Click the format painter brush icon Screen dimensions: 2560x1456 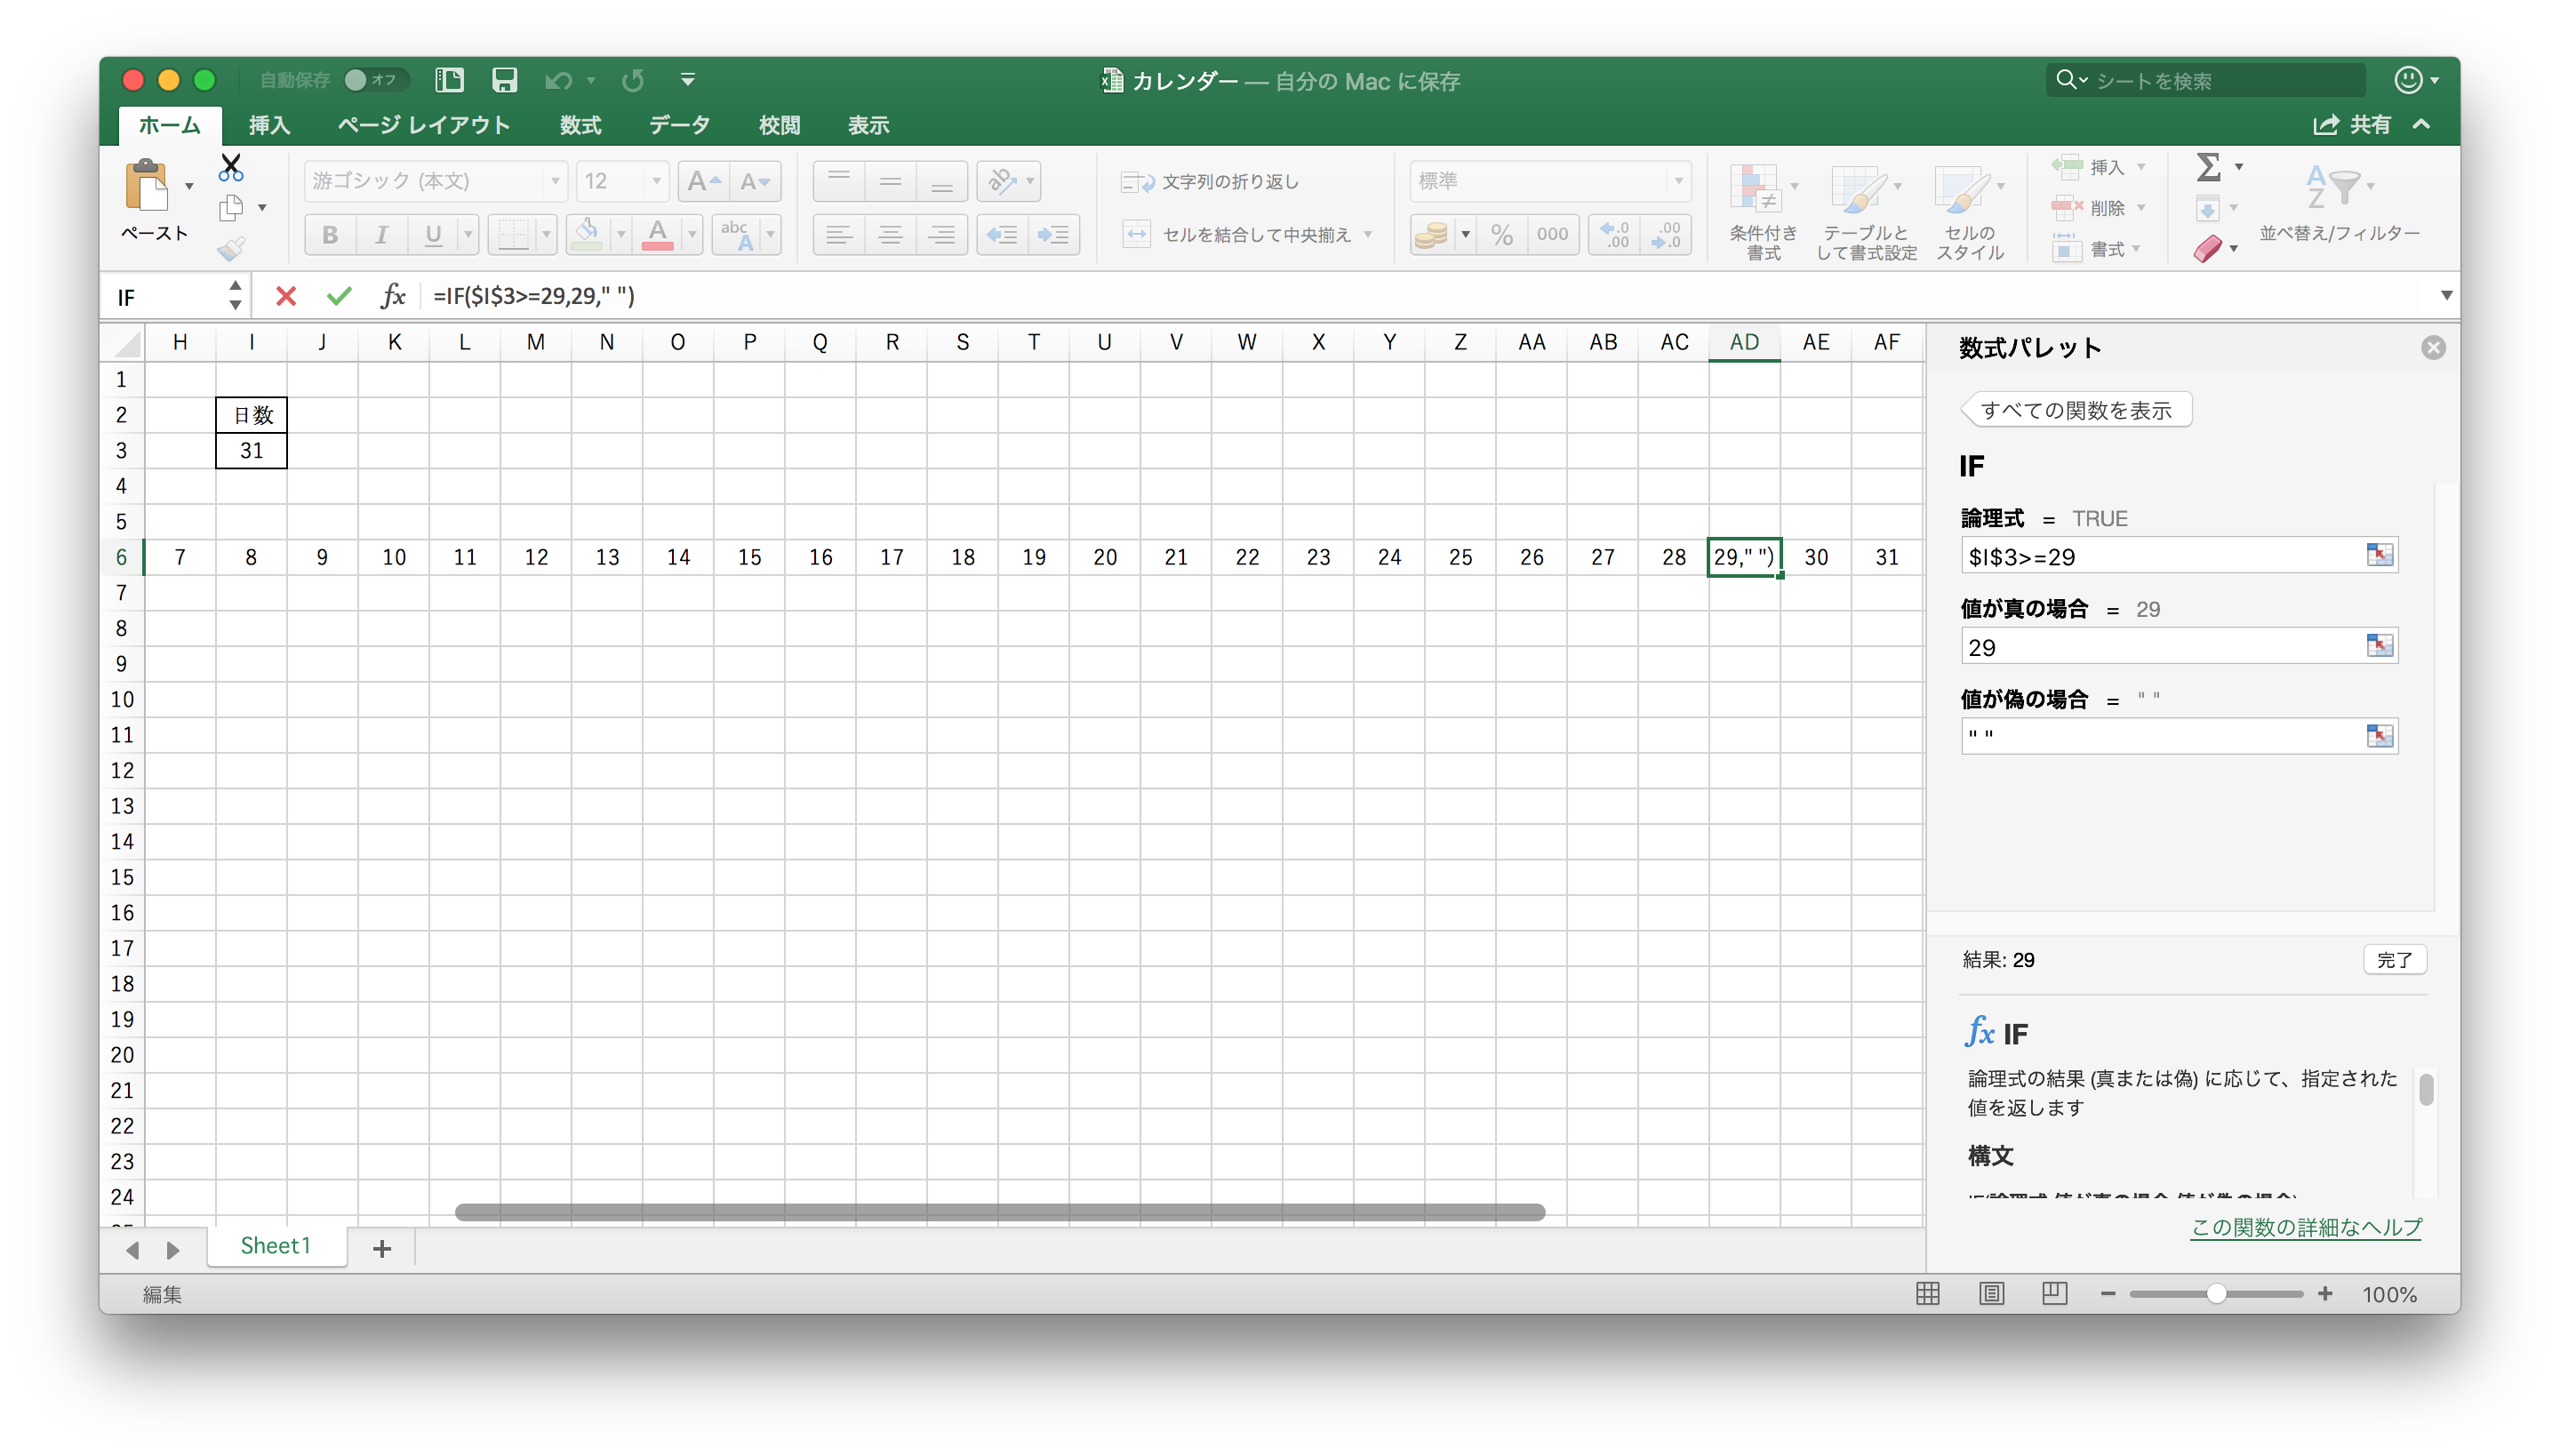(x=231, y=248)
